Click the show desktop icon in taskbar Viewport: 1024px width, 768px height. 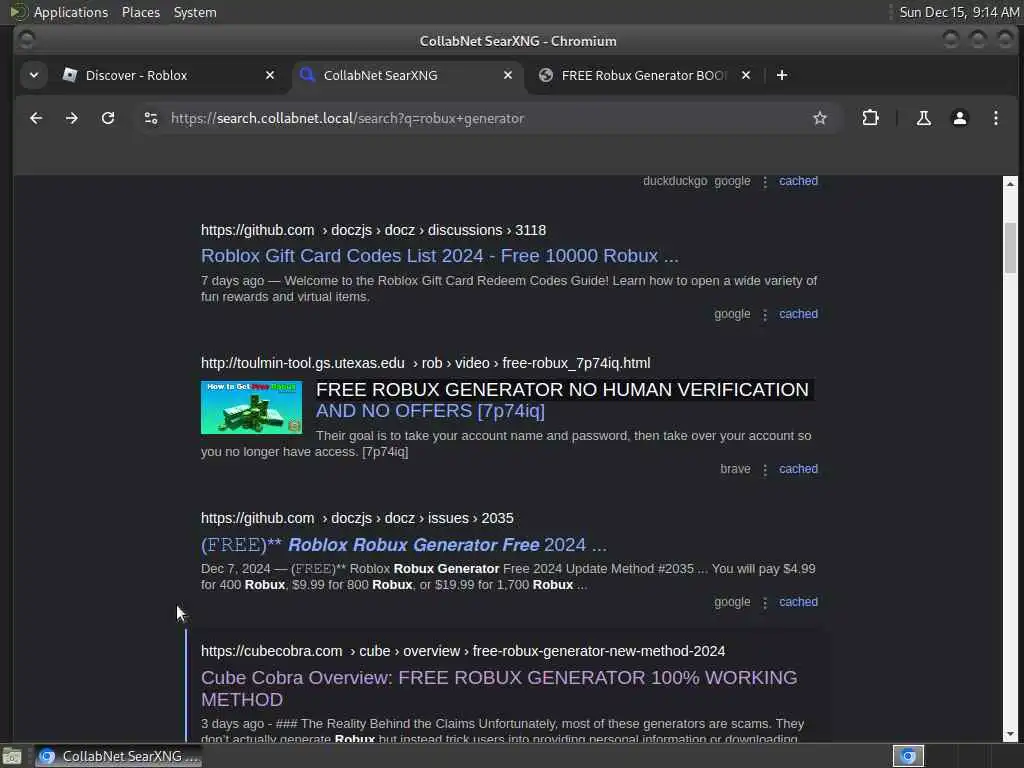[x=12, y=757]
